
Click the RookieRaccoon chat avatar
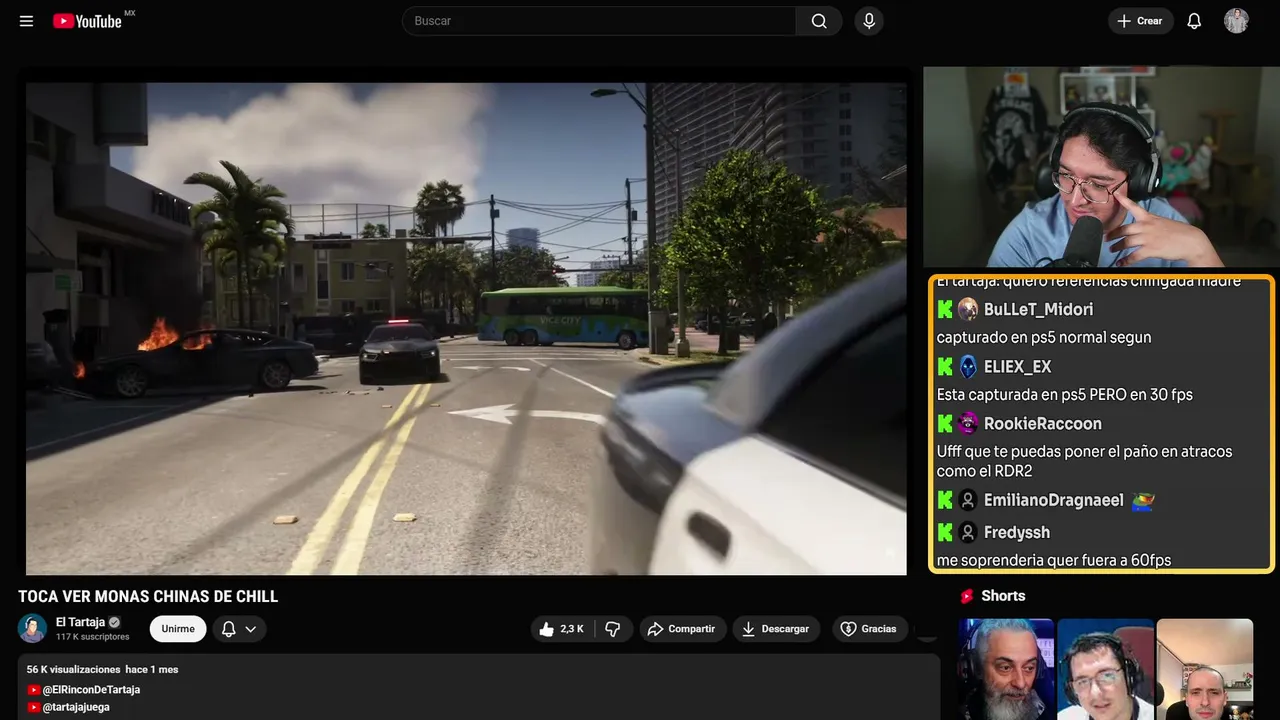[968, 424]
